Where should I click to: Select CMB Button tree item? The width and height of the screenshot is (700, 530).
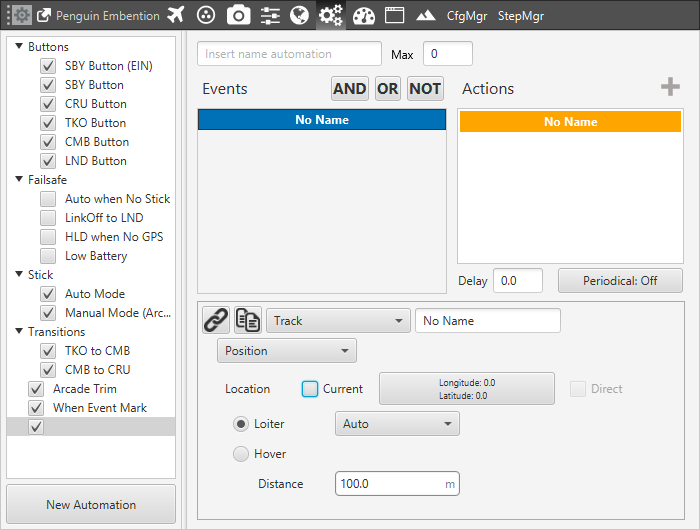(97, 142)
